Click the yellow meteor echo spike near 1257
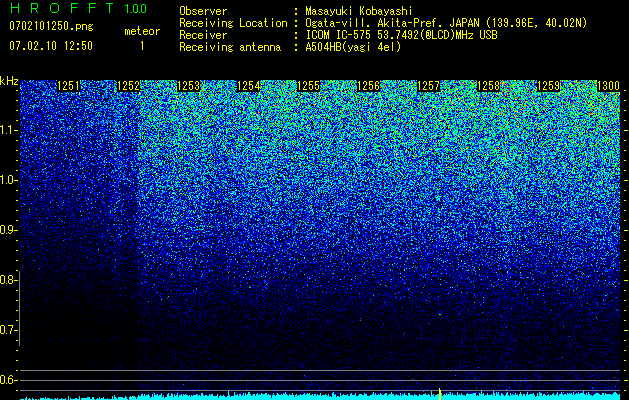Screen dimensions: 629x400 pos(440,394)
